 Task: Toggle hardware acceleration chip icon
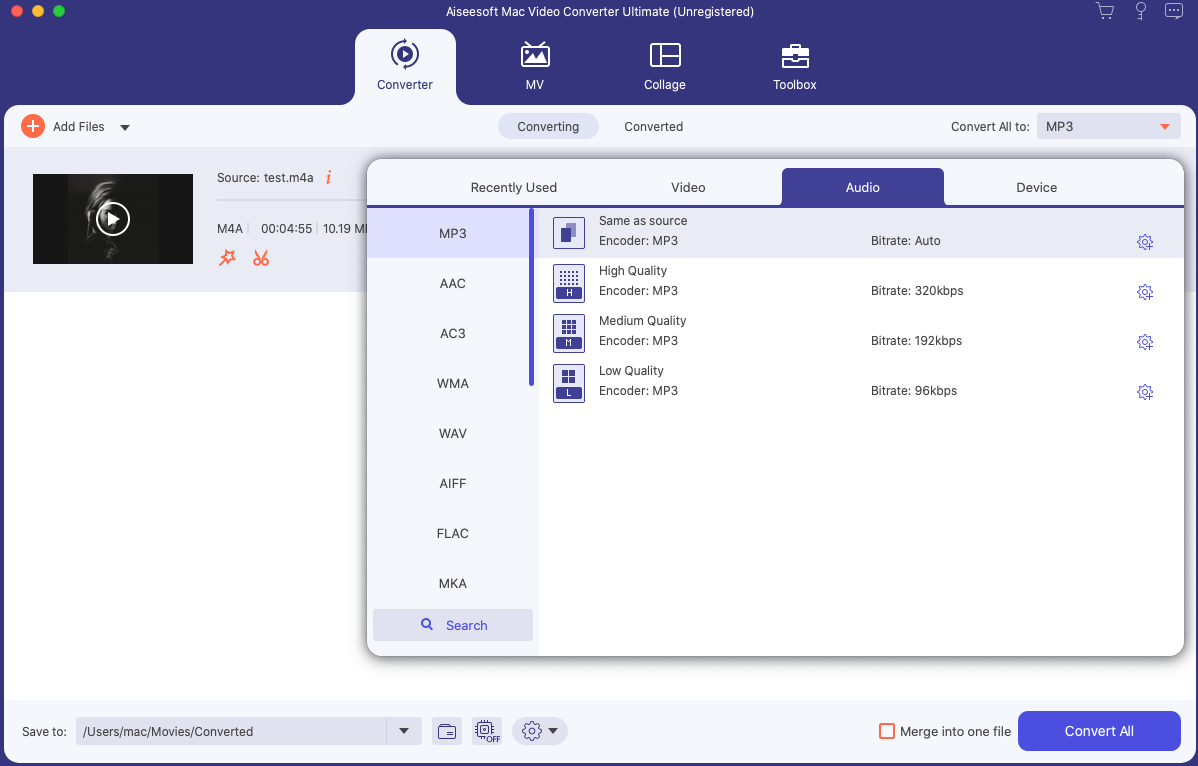click(487, 731)
